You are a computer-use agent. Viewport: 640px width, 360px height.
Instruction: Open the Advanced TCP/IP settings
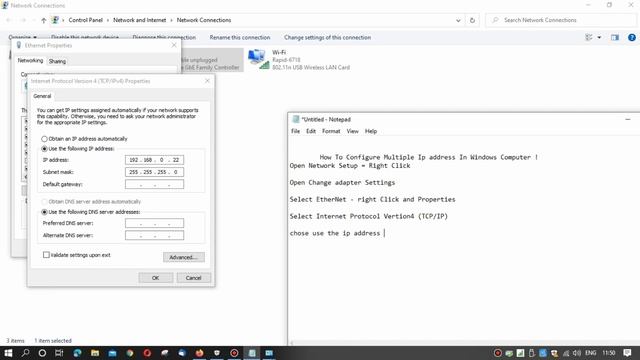(184, 257)
